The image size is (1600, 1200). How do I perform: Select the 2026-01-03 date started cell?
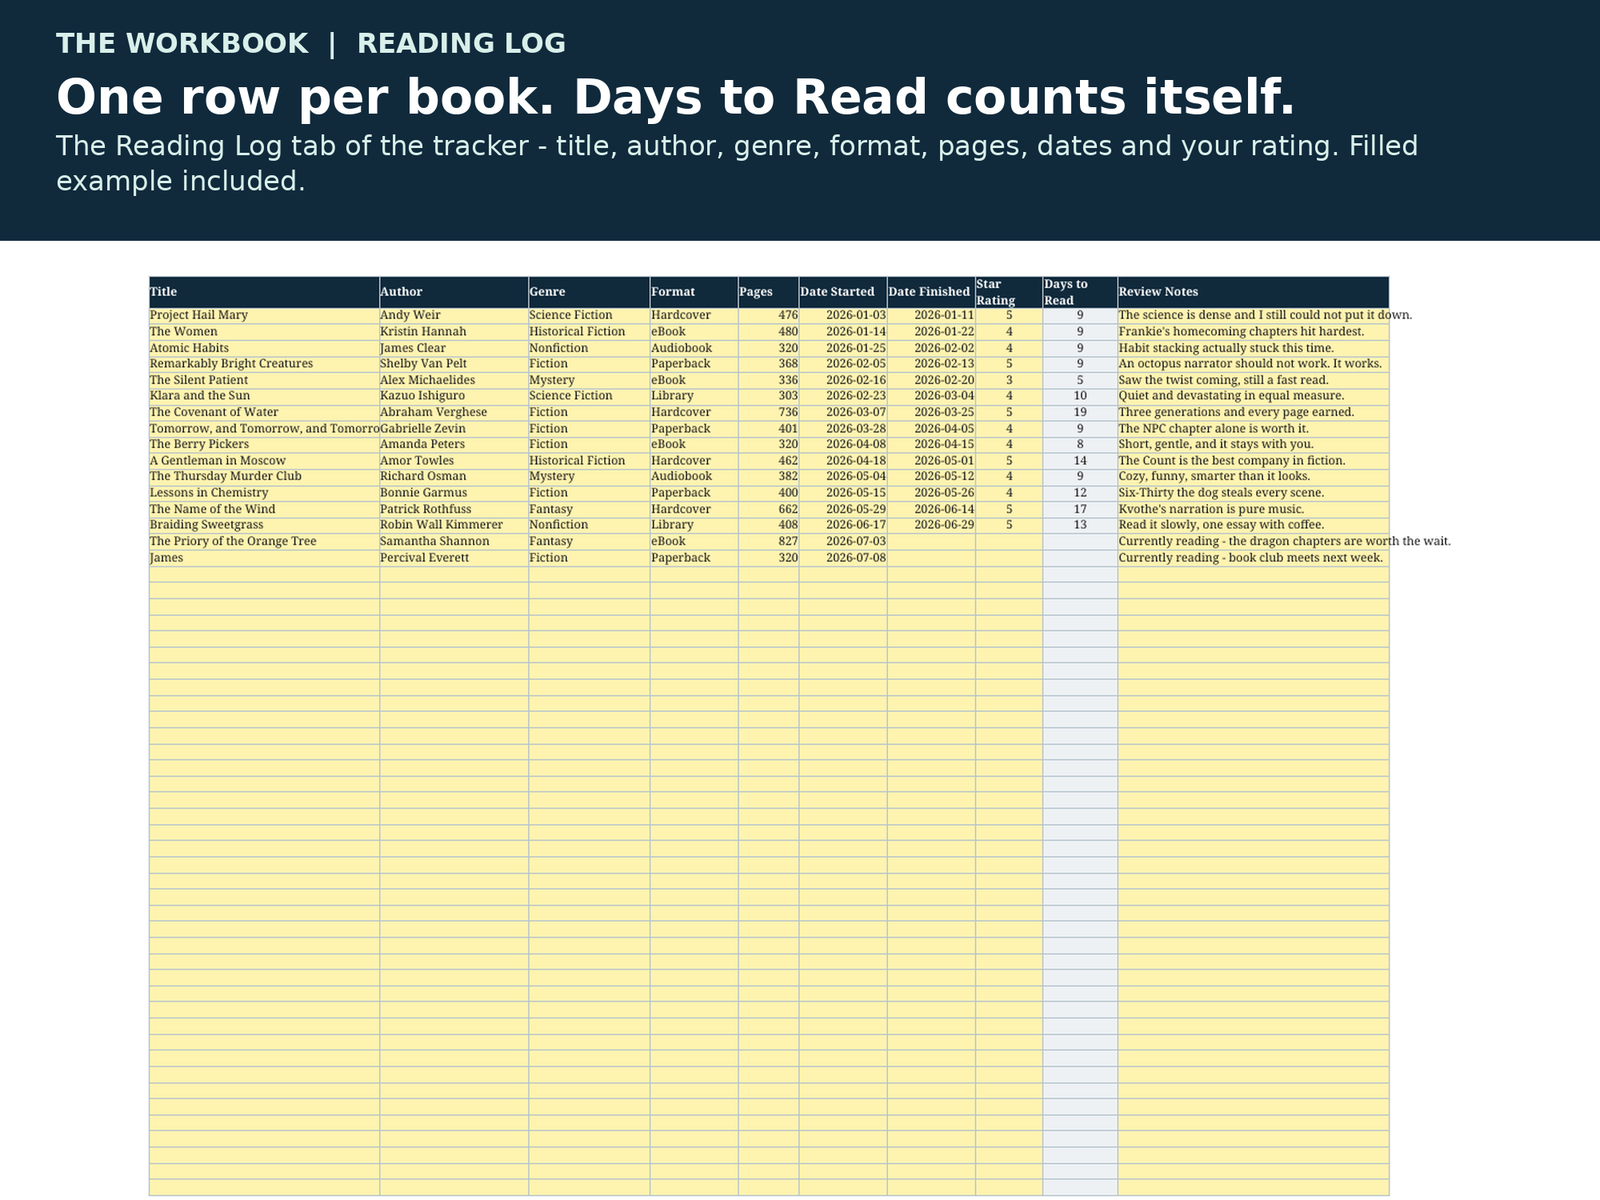[843, 315]
